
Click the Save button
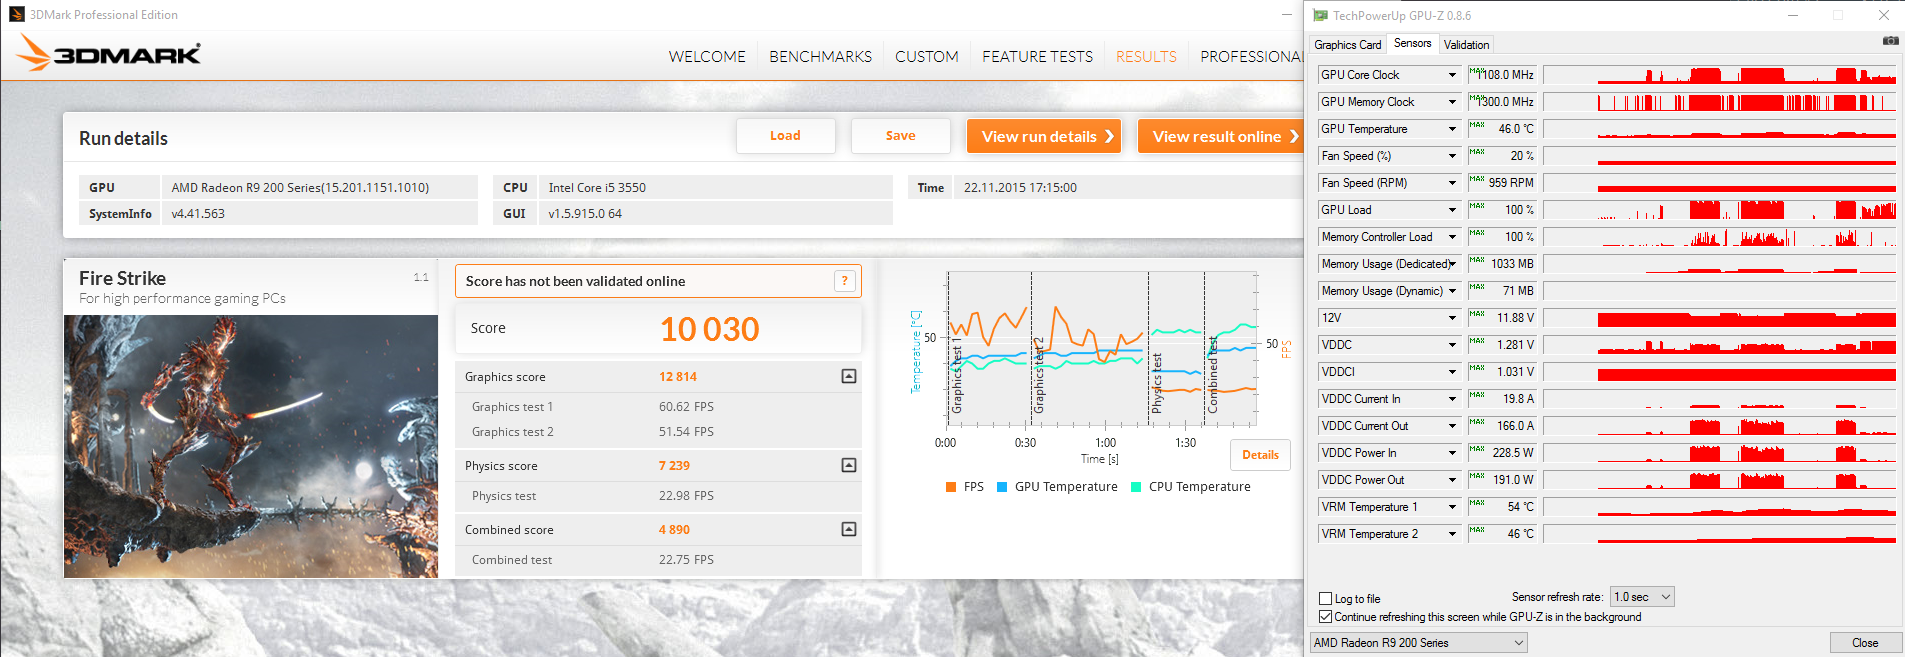tap(900, 136)
